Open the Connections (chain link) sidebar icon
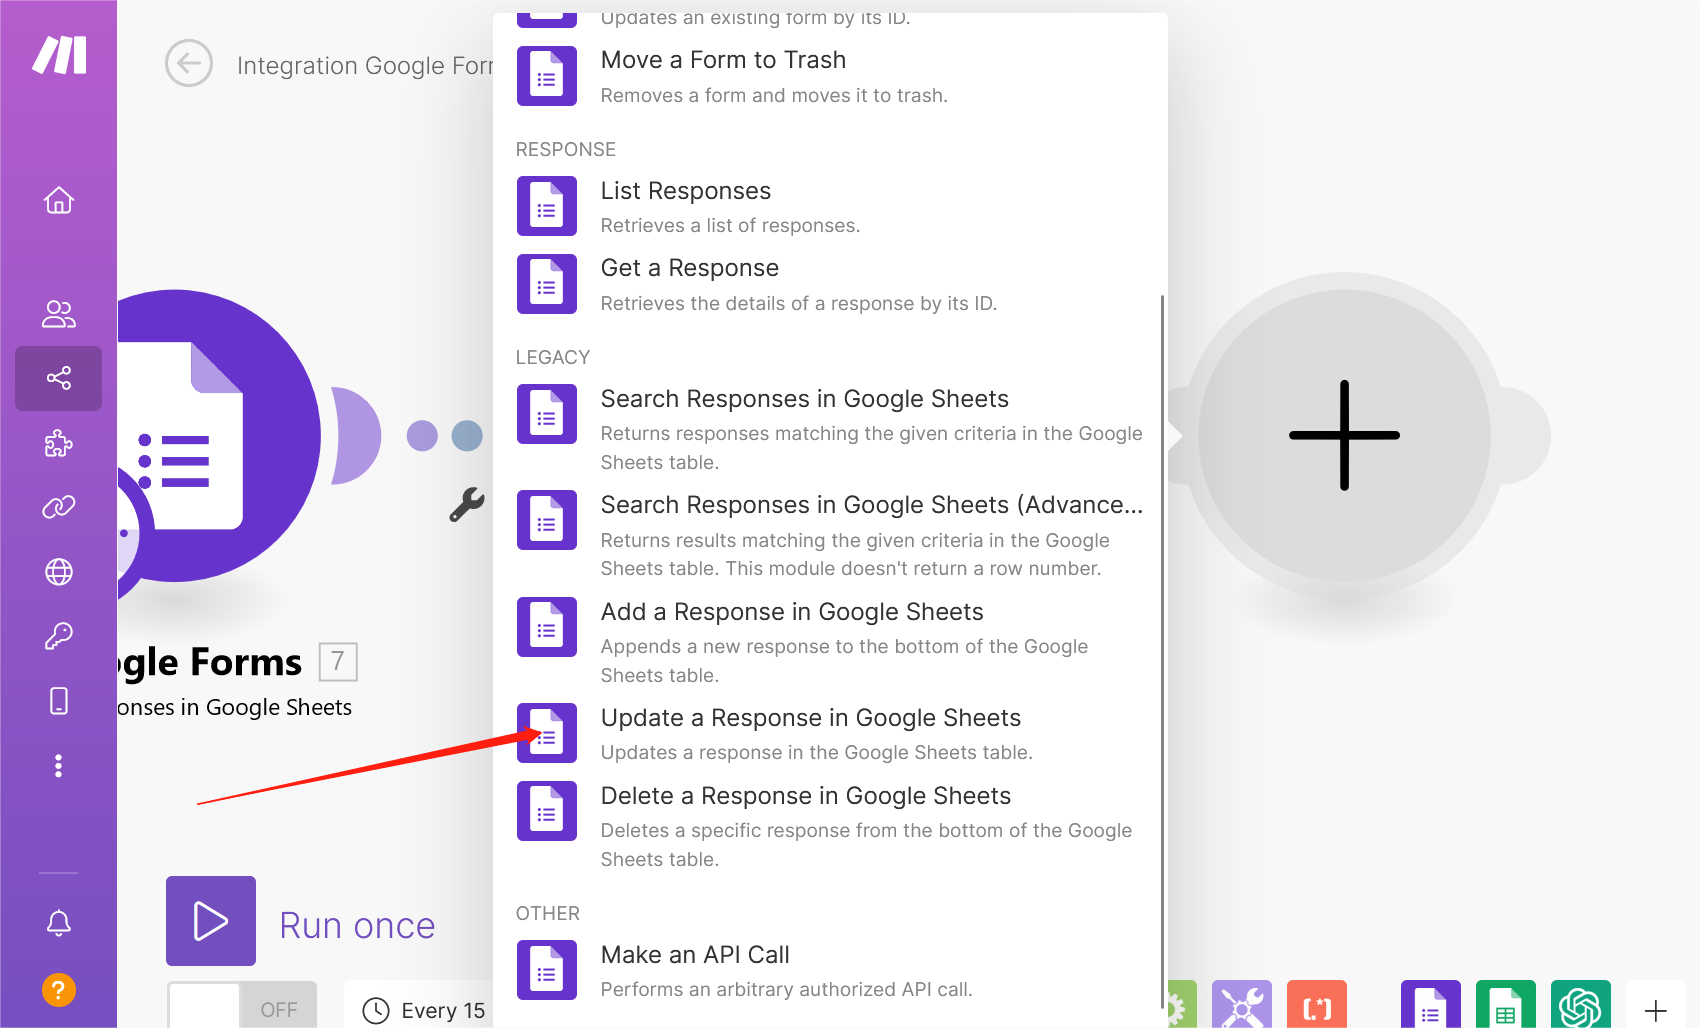 click(59, 507)
